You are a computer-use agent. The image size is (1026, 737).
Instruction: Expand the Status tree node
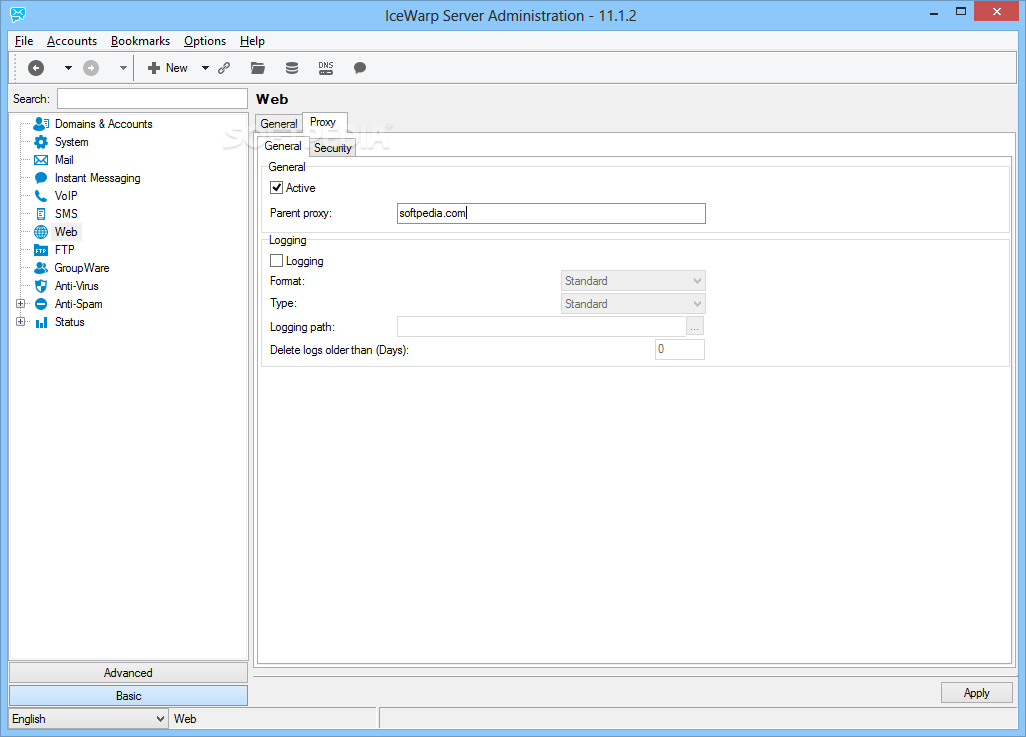(x=20, y=322)
